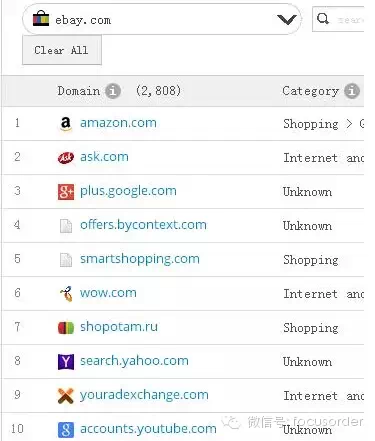
Task: Click the youradexchange orange X icon
Action: [66, 396]
